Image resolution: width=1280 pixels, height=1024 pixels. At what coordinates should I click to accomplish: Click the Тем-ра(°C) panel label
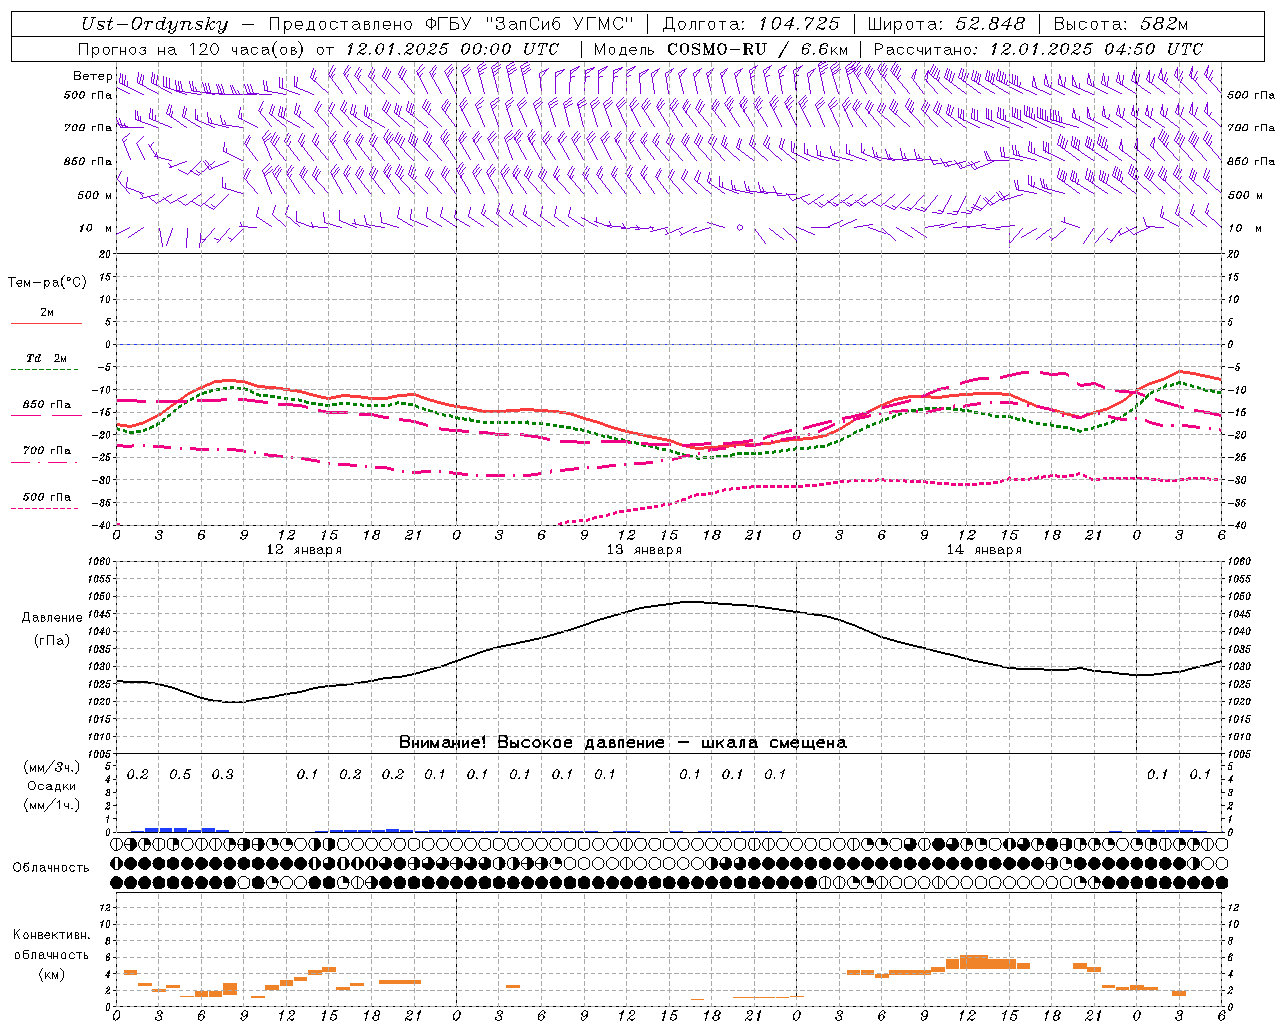click(47, 283)
